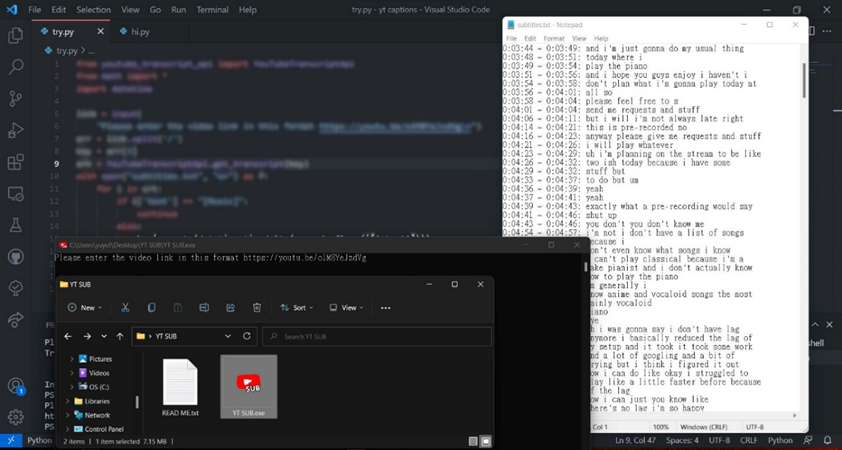This screenshot has height=450, width=842.
Task: Close the VS Code bottom panel
Action: (x=829, y=324)
